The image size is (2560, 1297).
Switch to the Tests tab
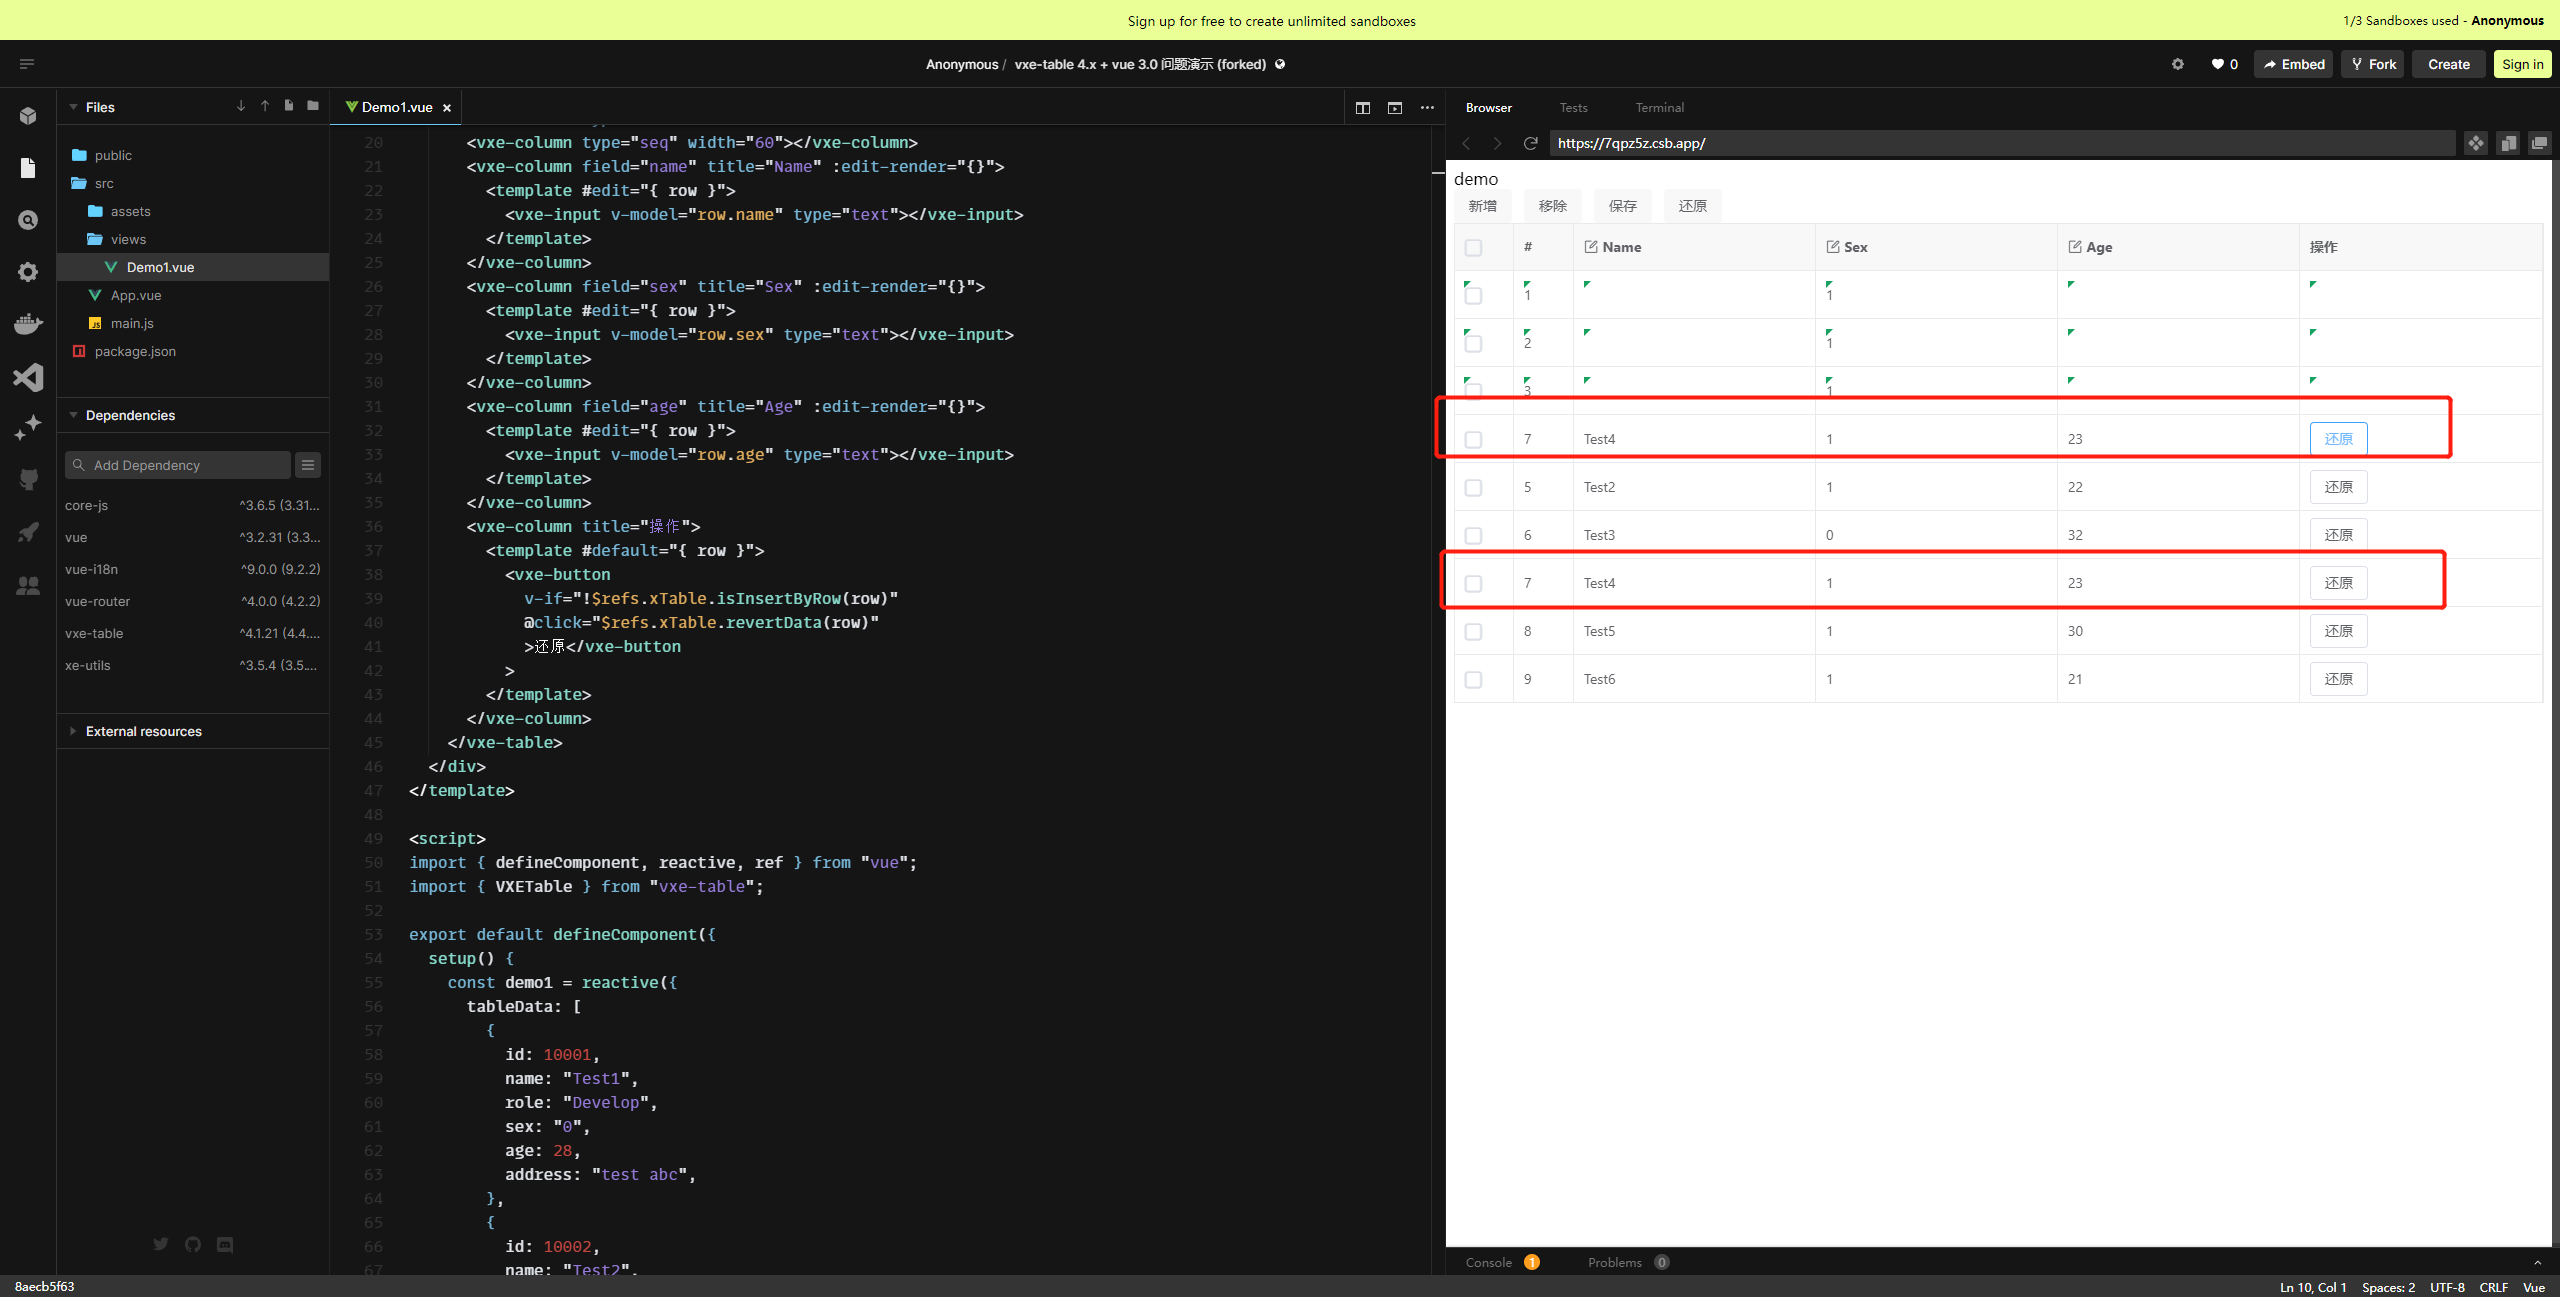(x=1572, y=107)
